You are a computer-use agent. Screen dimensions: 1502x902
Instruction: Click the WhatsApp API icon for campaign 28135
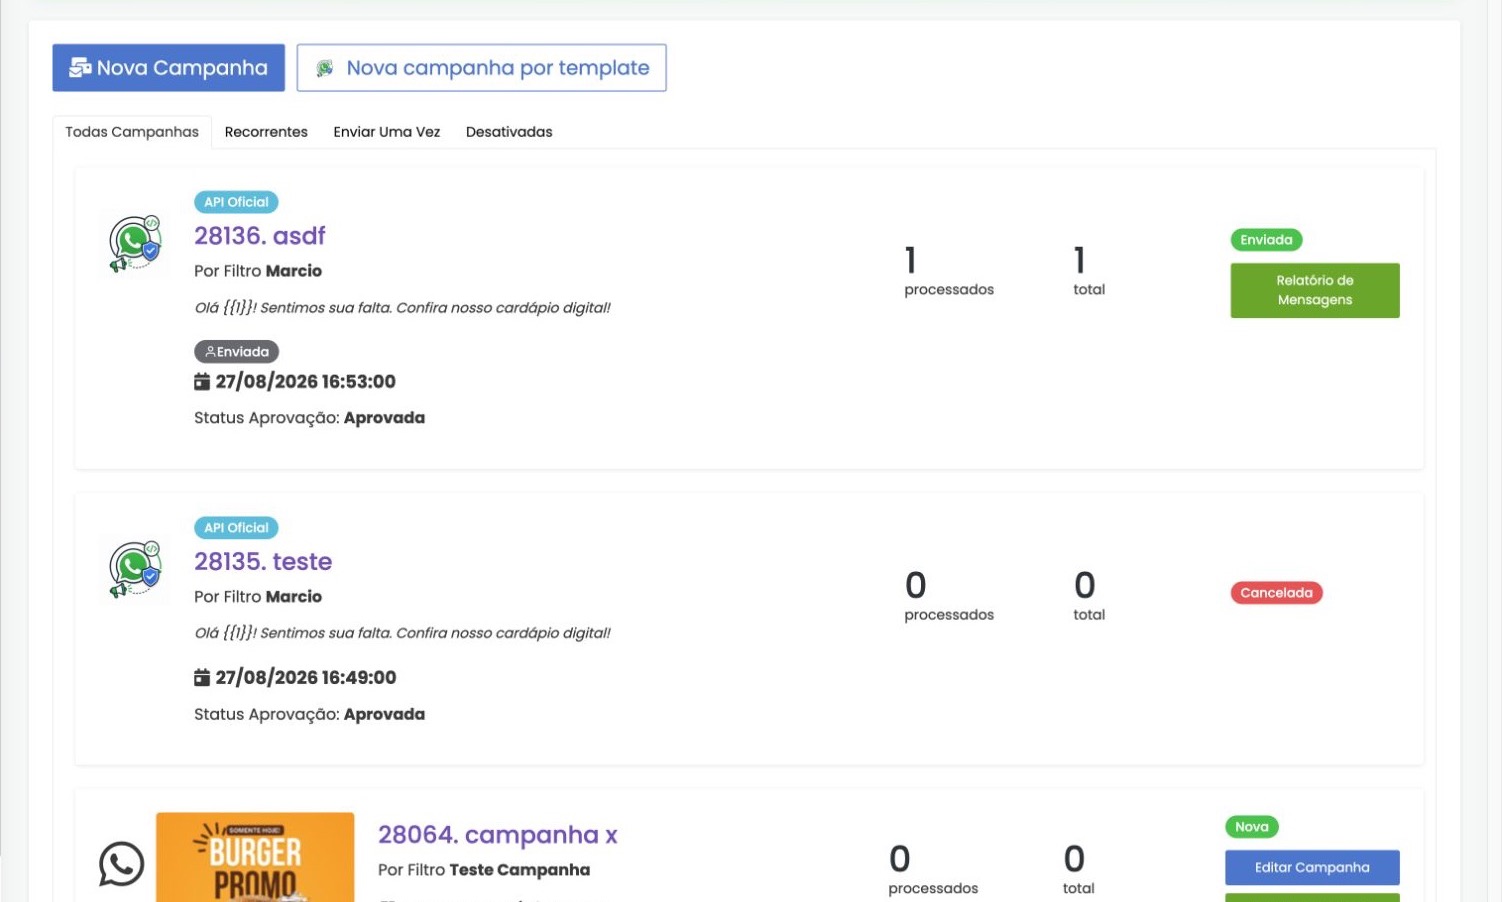tap(135, 568)
